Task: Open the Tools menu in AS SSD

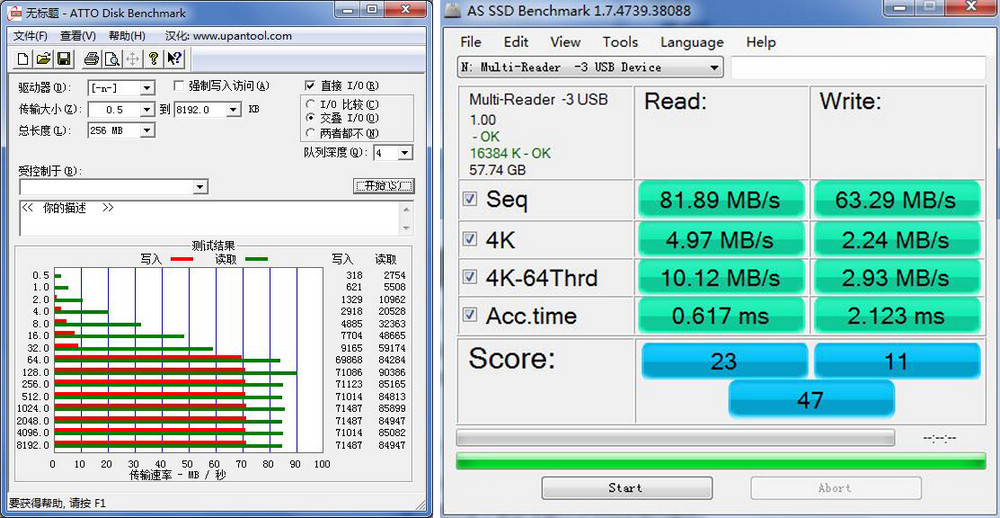Action: point(621,42)
